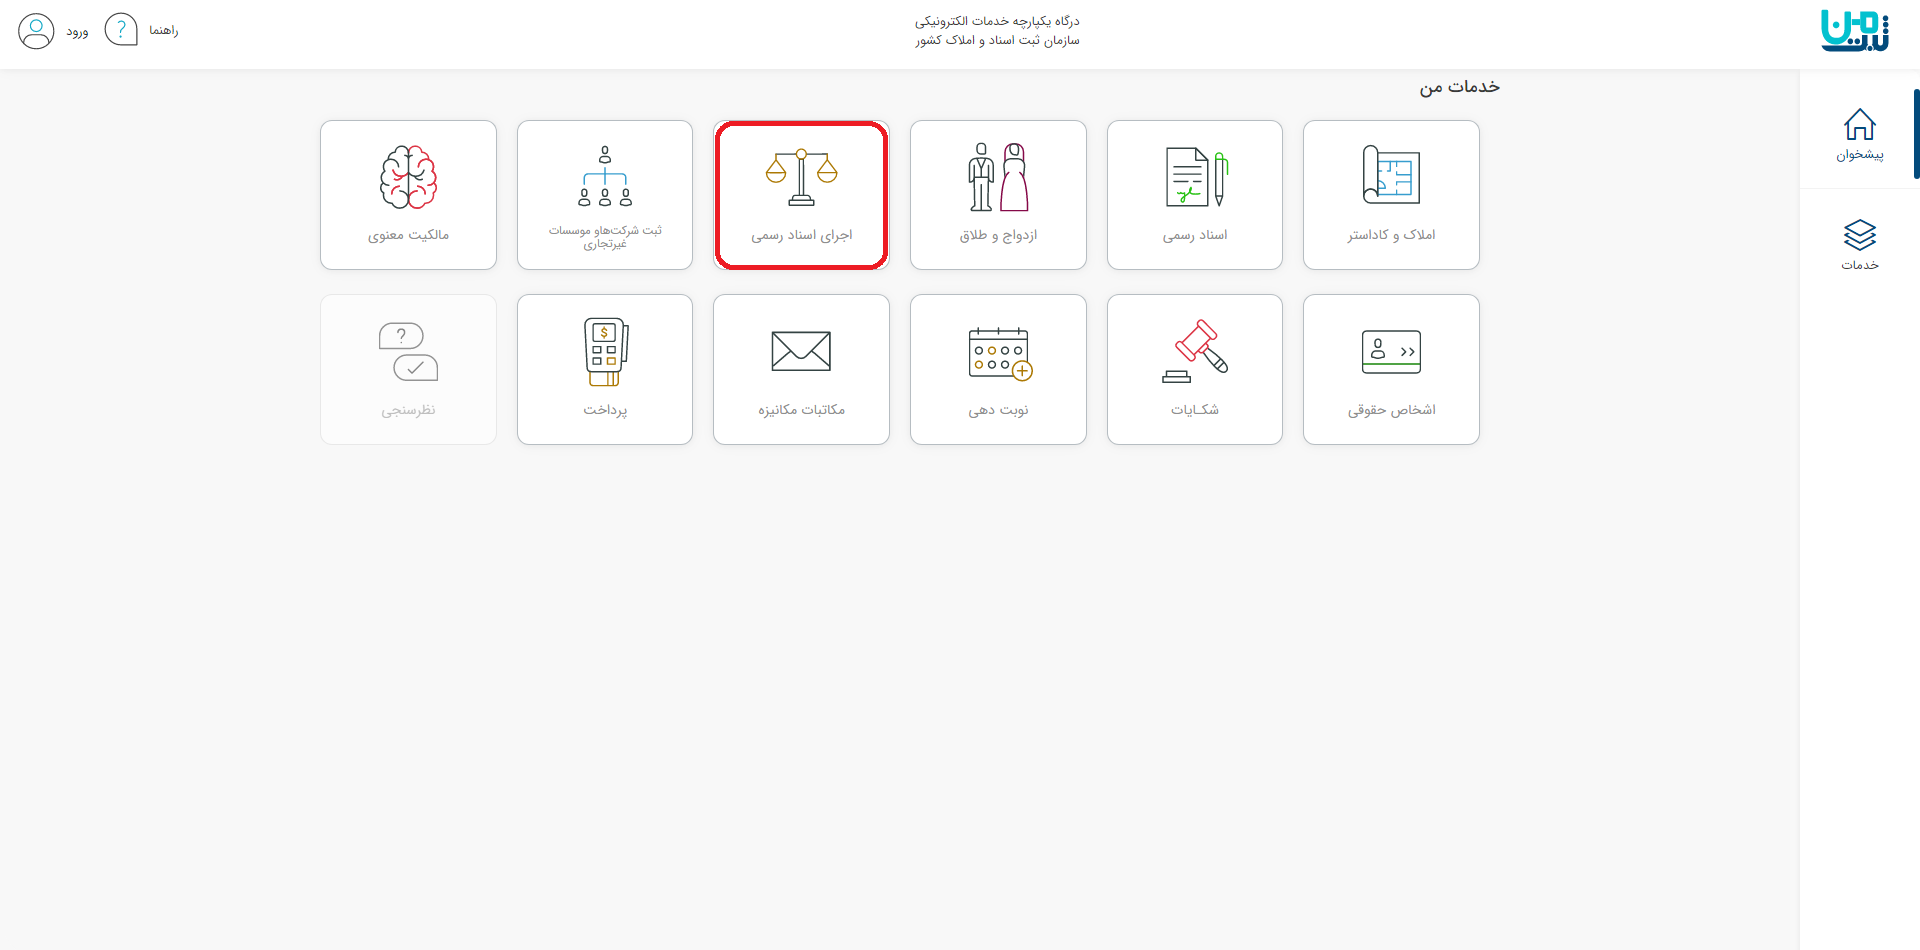Viewport: 1920px width, 950px height.
Task: Click subtitle سازمان ثبت اسناد و املاک کشور
Action: tap(997, 40)
